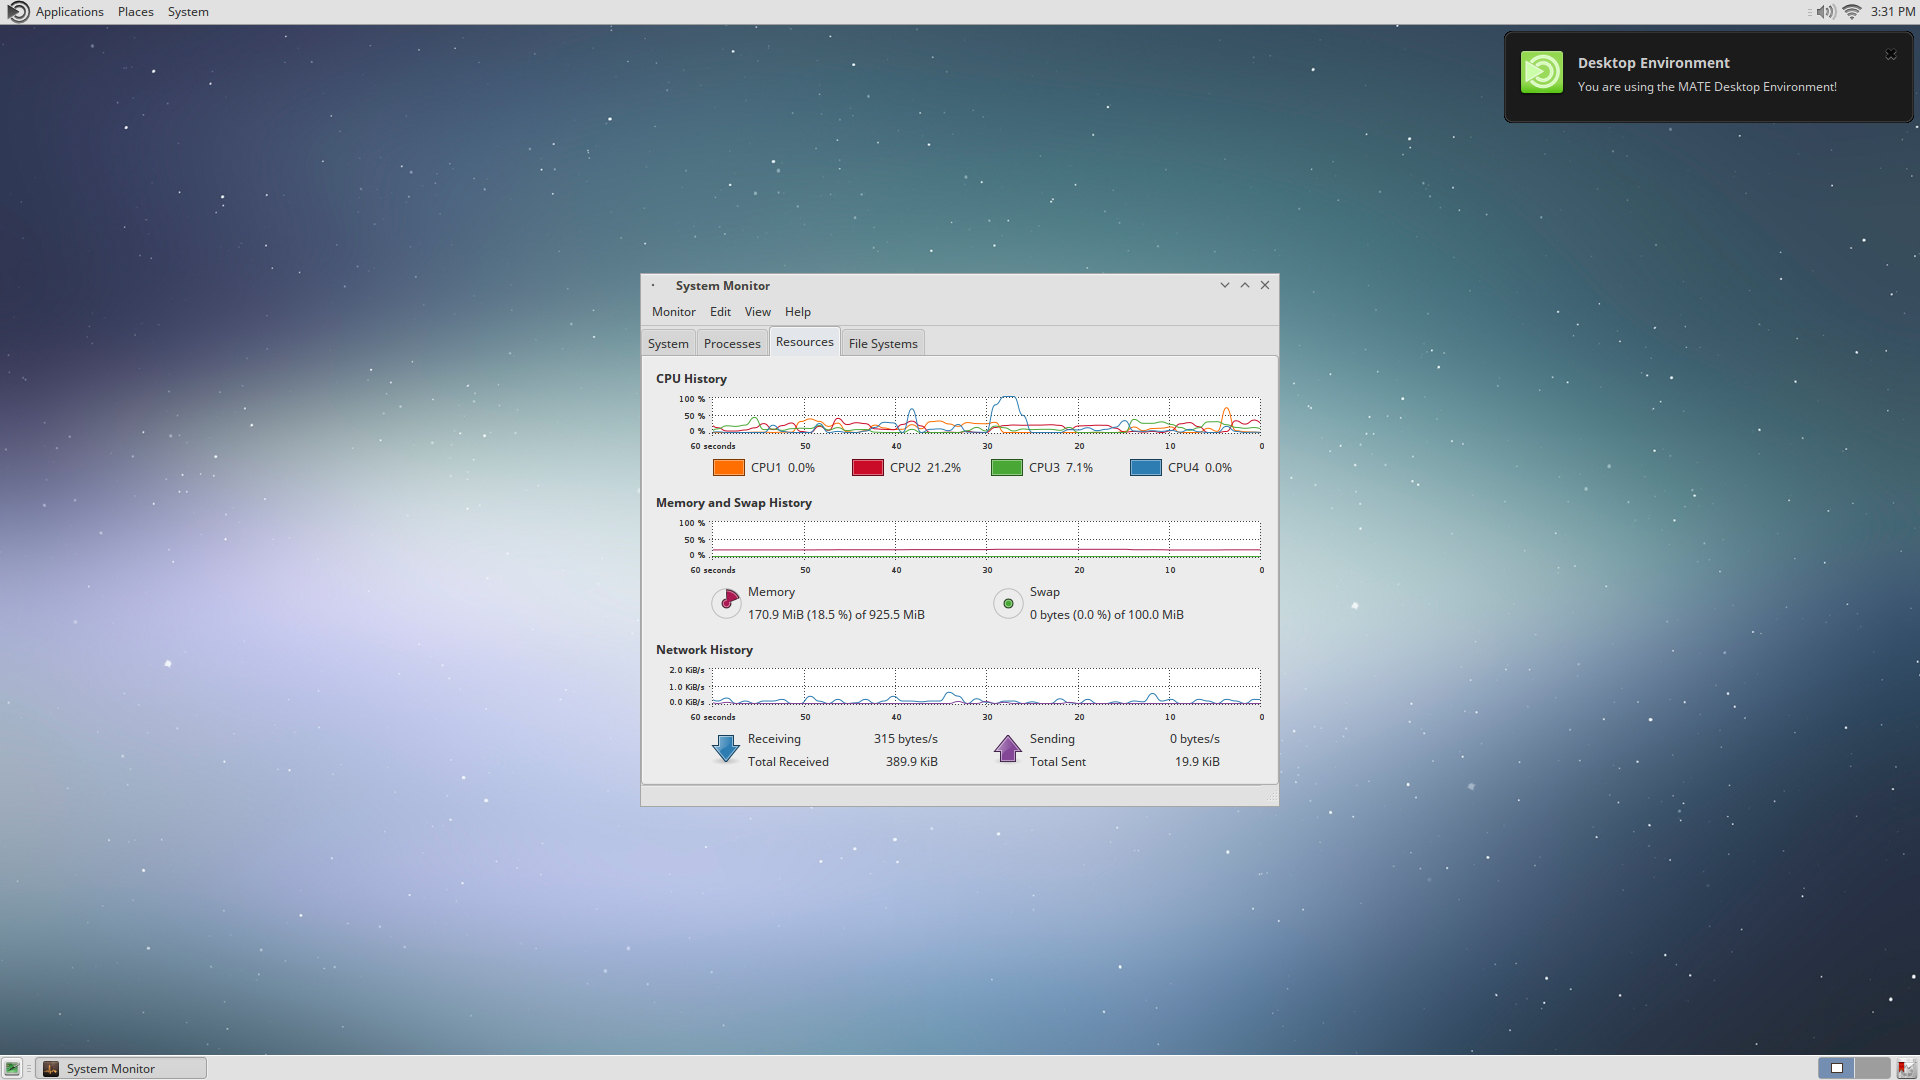Open the View menu
Screen dimensions: 1920x1080
pos(757,312)
